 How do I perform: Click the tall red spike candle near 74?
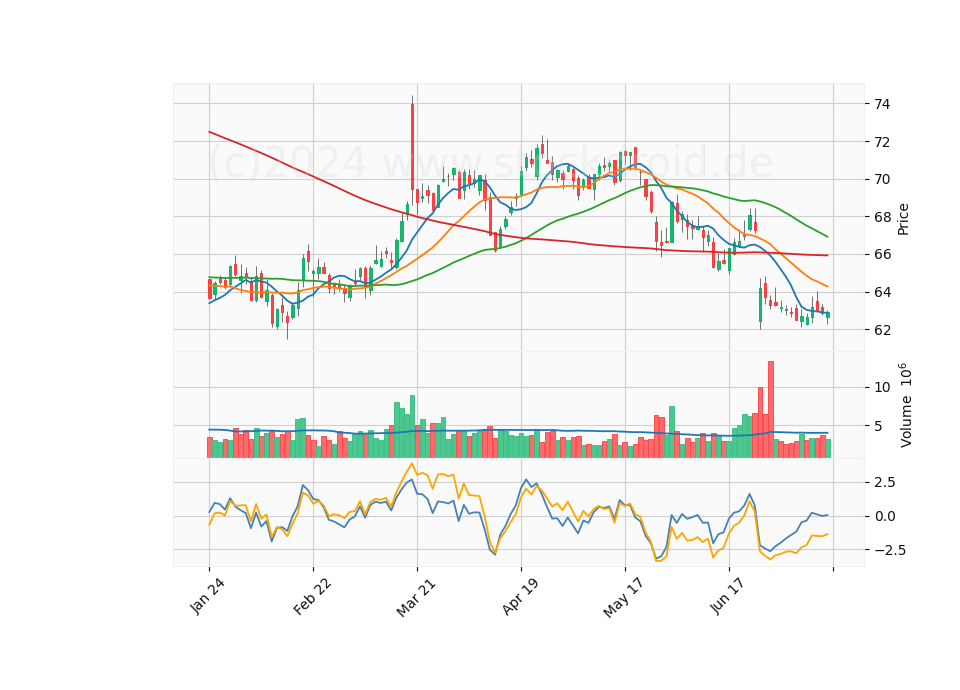pyautogui.click(x=413, y=147)
